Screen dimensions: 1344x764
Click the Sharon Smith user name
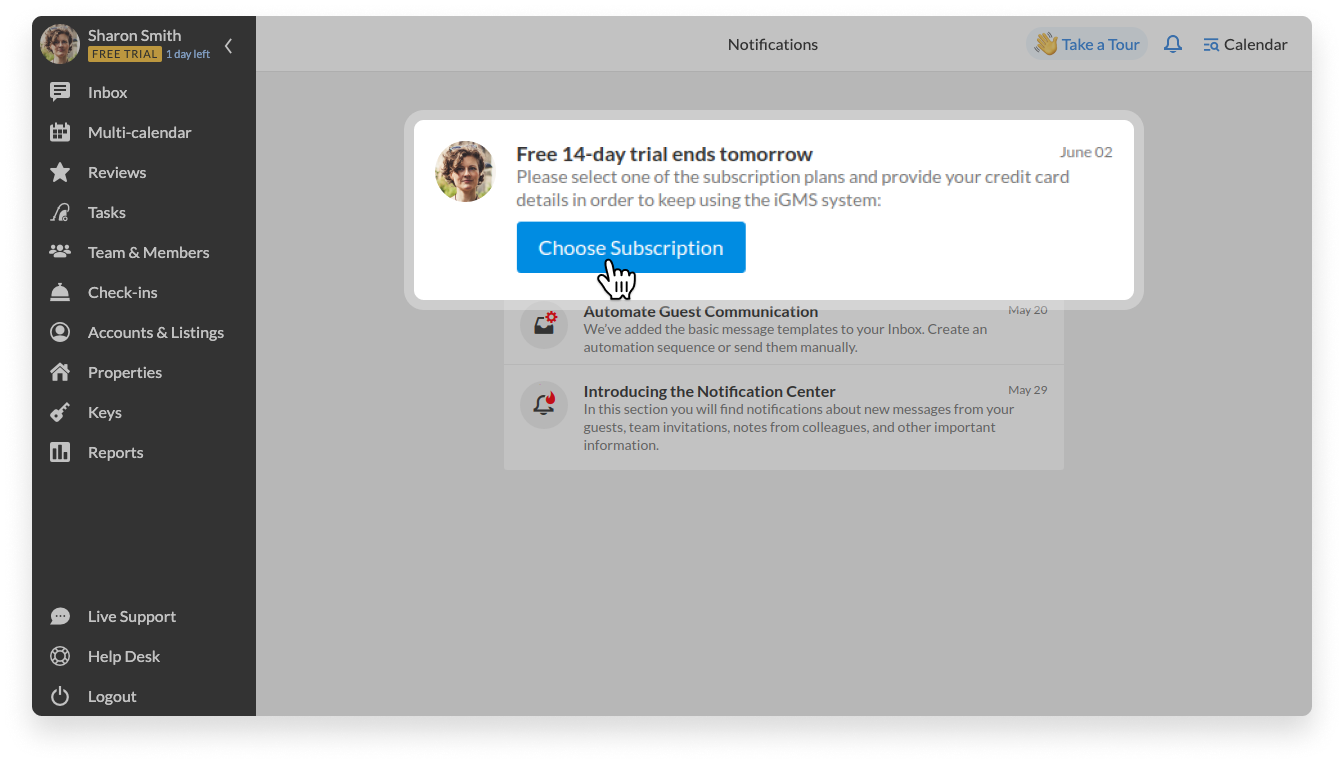135,35
